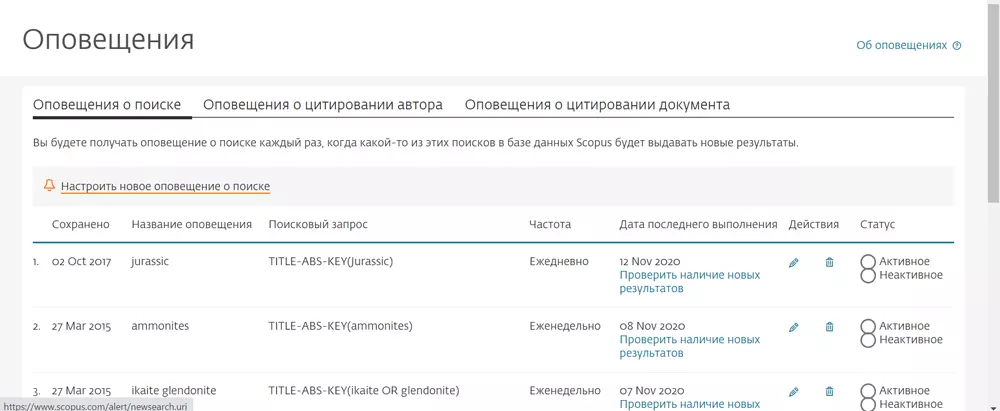Check new results for ikaite glendonite alert

[689, 404]
